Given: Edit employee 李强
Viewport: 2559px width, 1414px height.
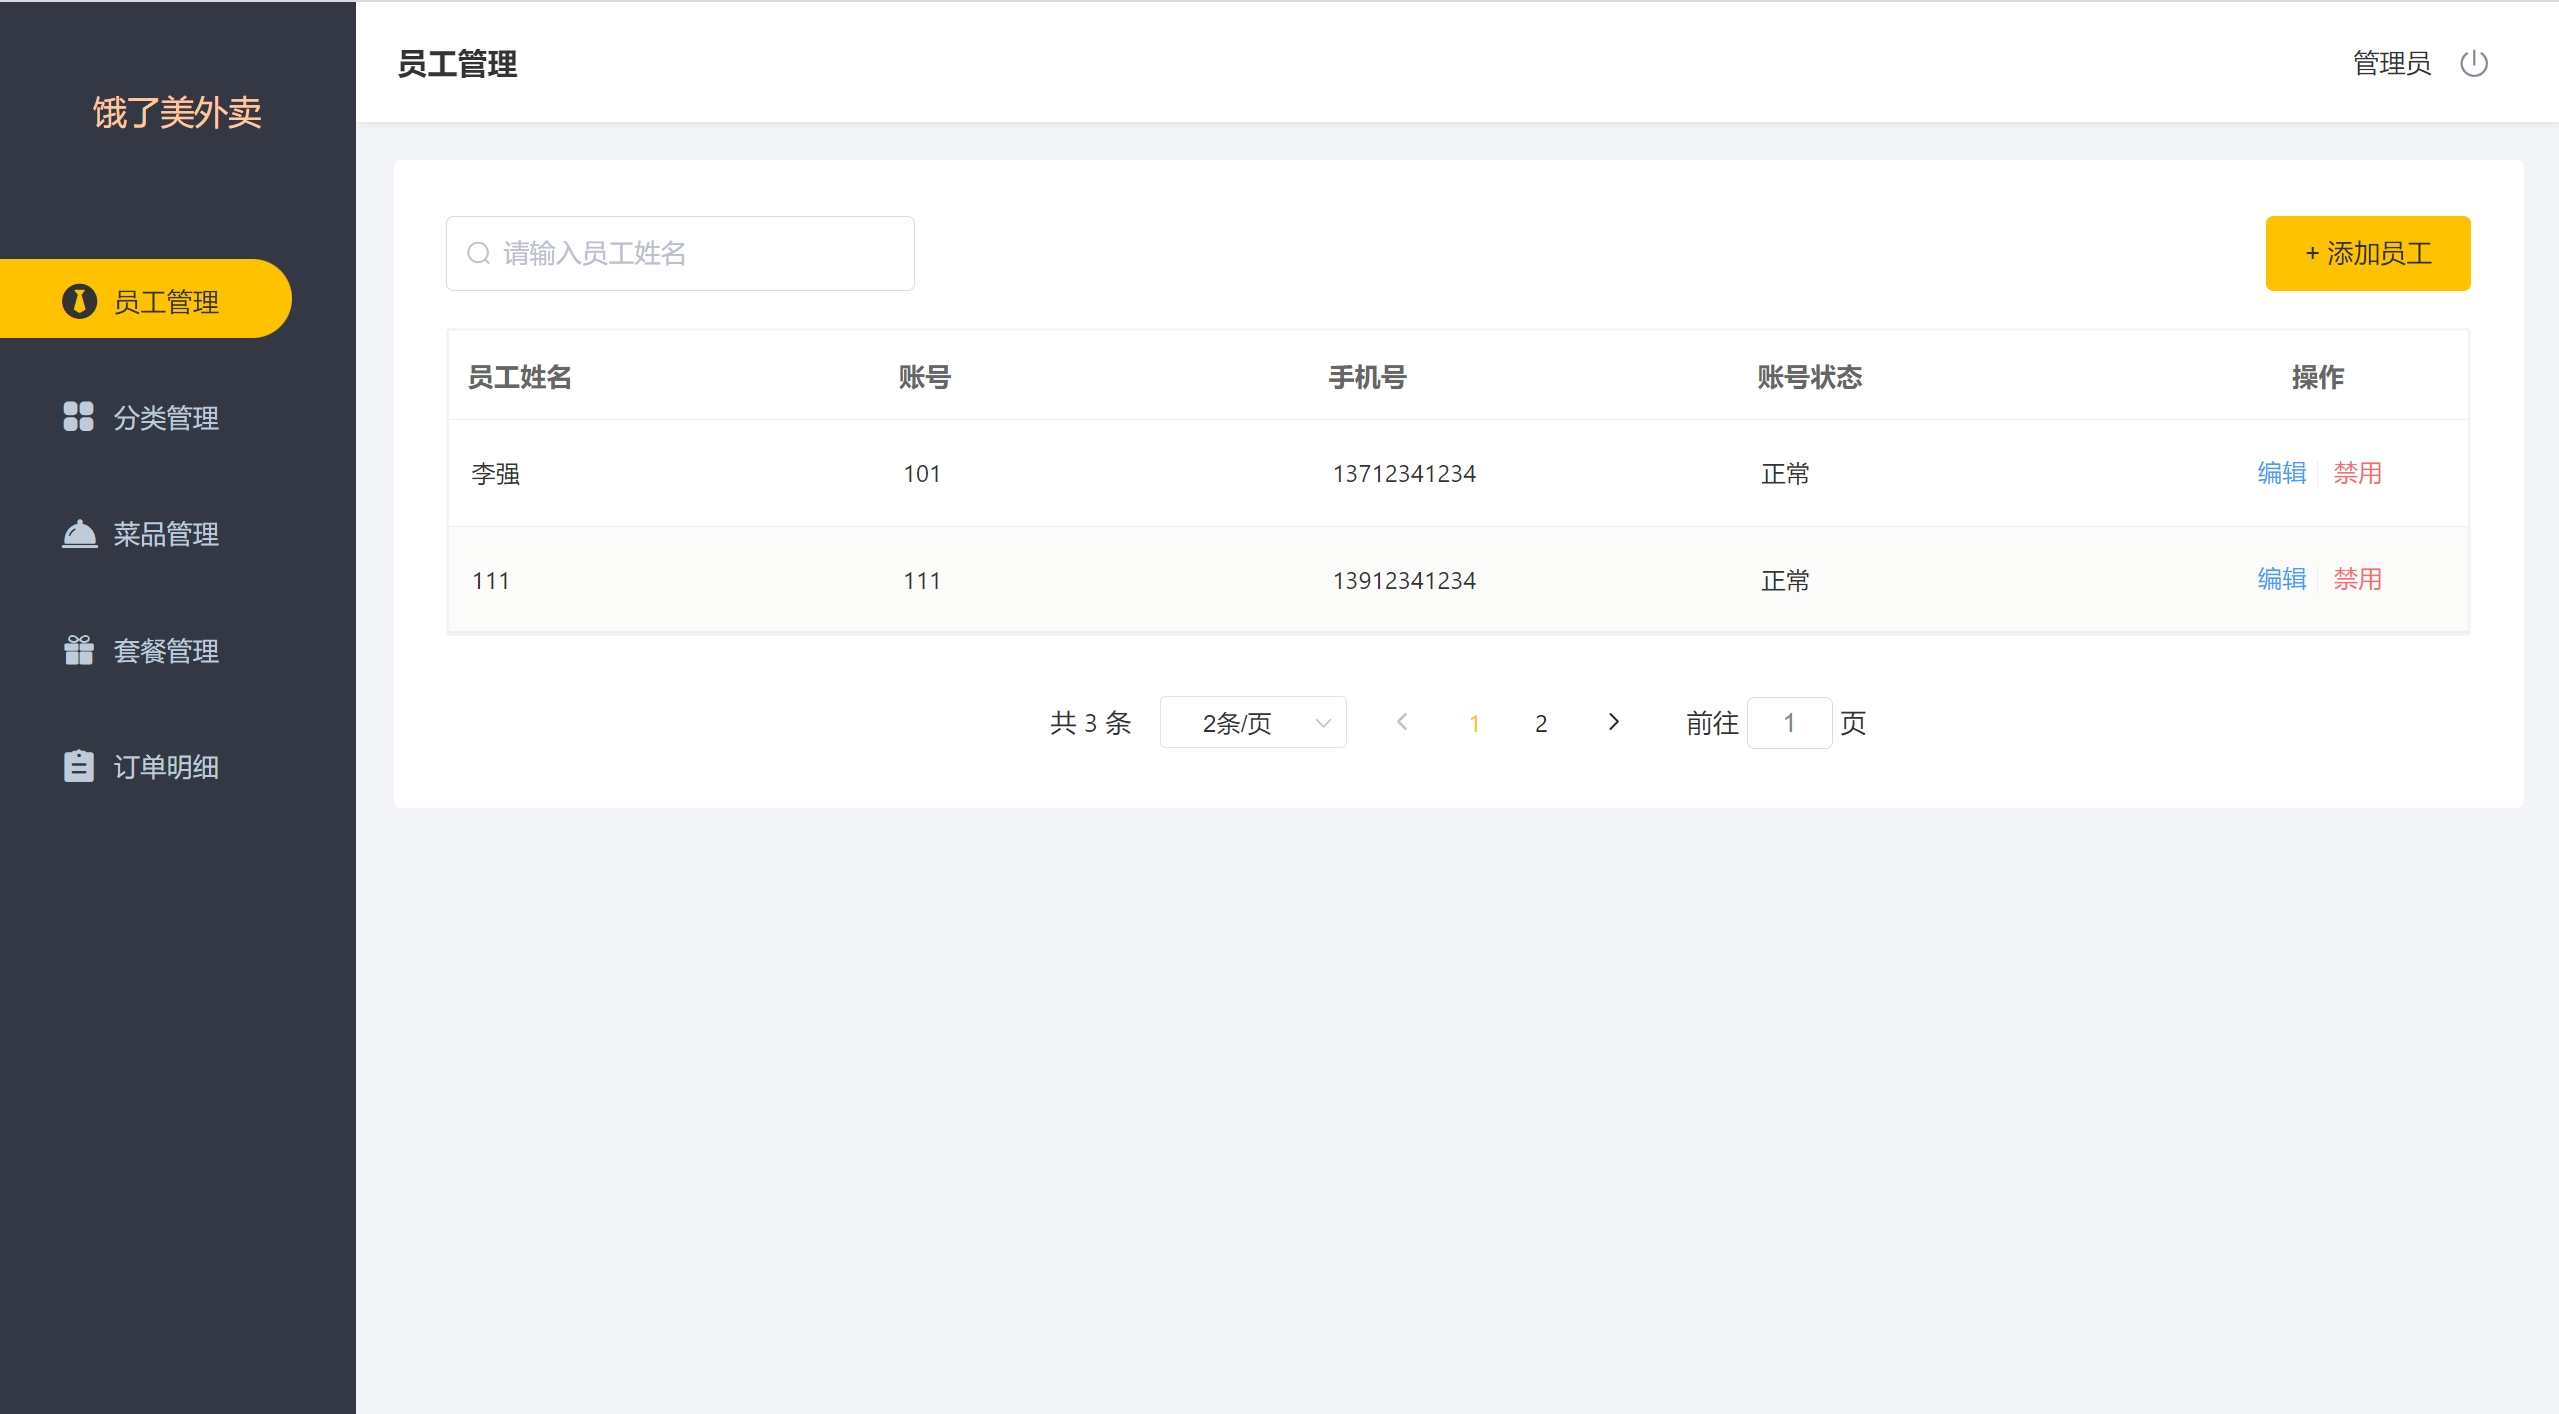Looking at the screenshot, I should tap(2281, 473).
